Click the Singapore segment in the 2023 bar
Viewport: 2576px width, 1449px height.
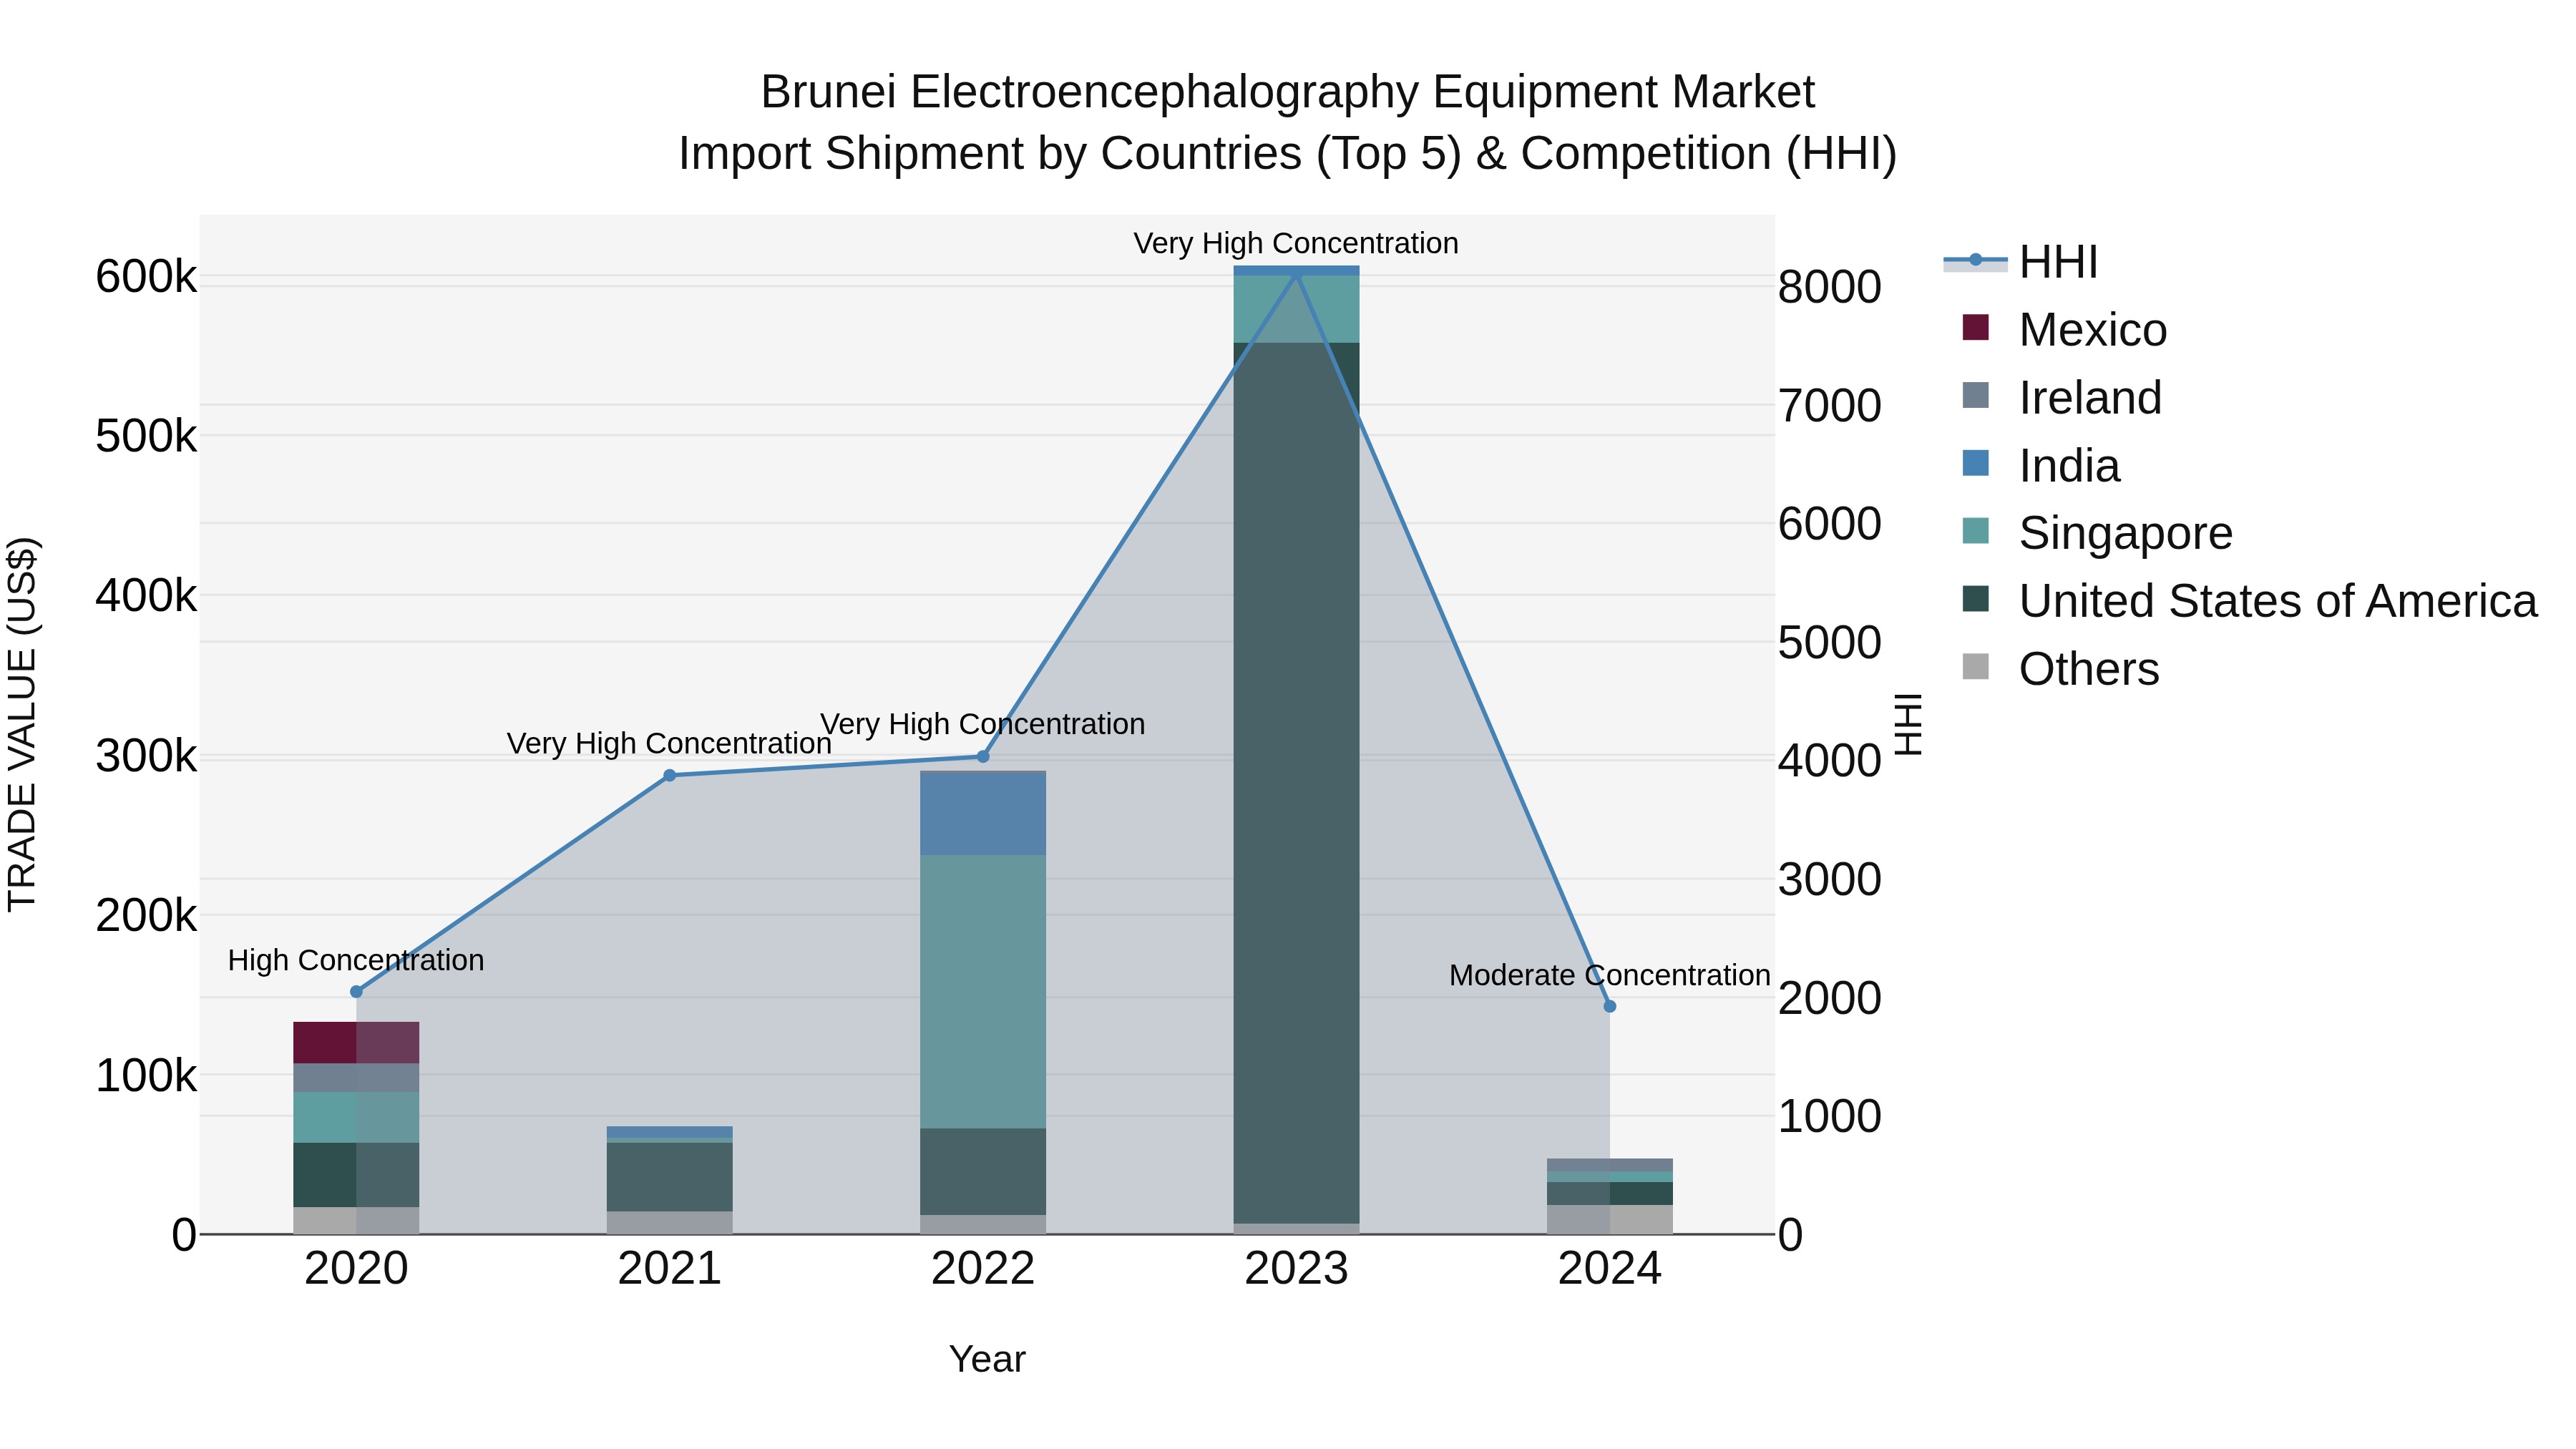[x=1296, y=309]
